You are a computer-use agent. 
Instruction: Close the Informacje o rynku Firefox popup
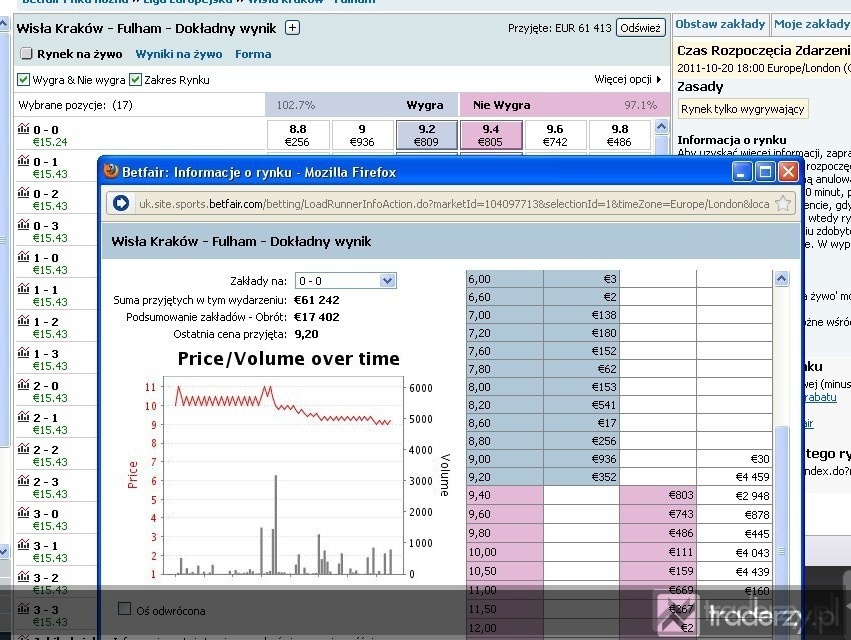789,173
